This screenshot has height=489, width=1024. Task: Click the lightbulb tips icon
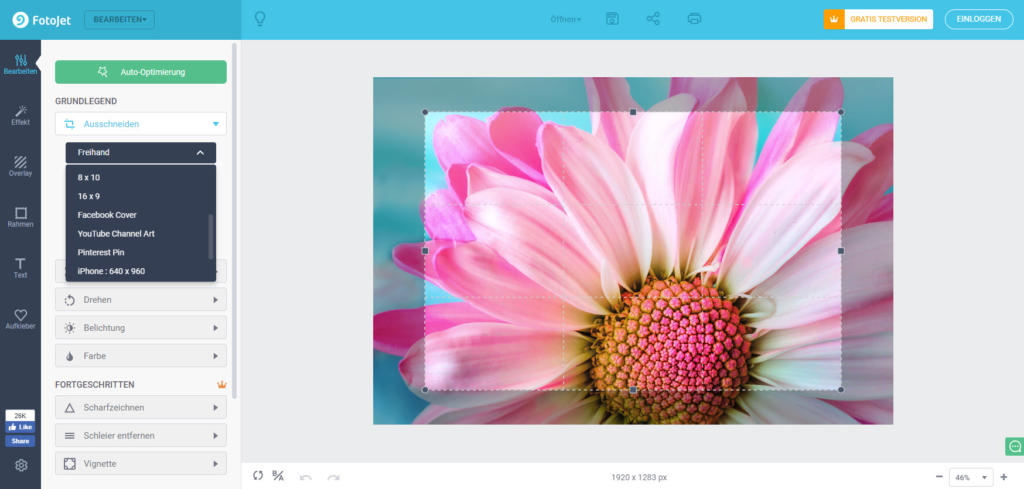click(260, 19)
